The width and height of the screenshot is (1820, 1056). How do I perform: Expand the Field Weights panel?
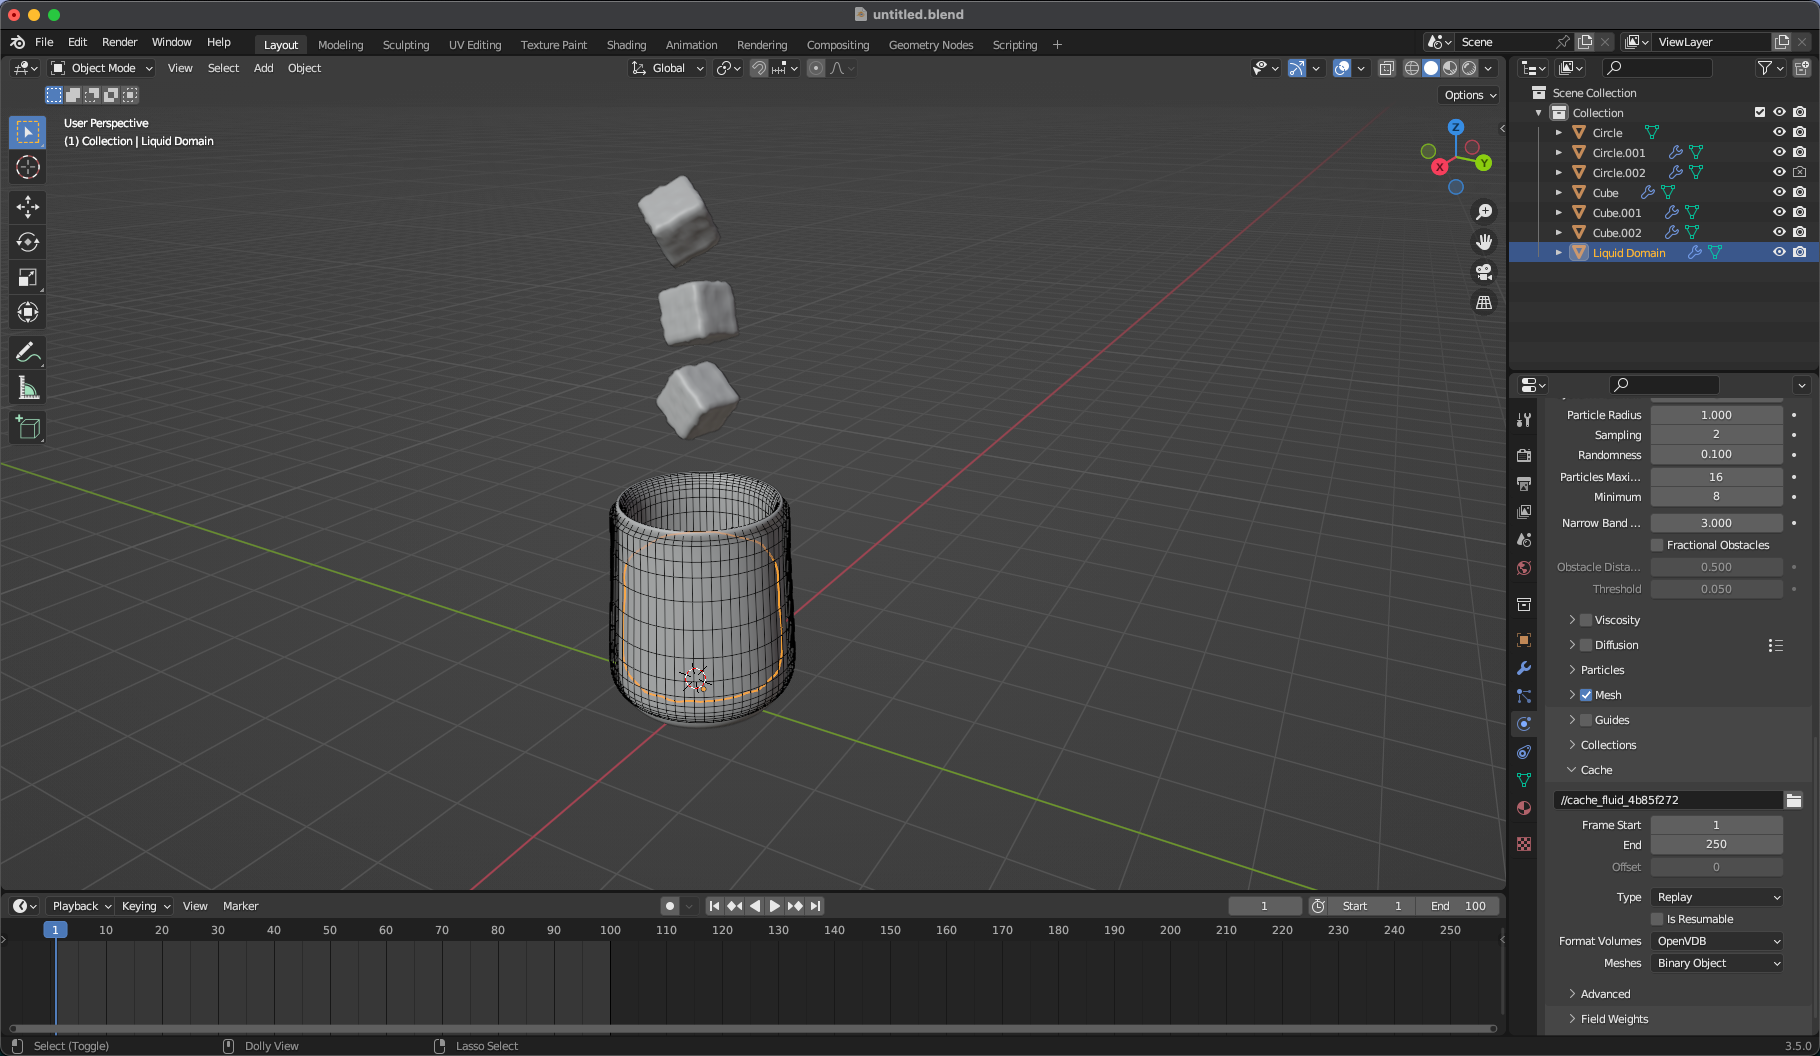(1614, 1019)
